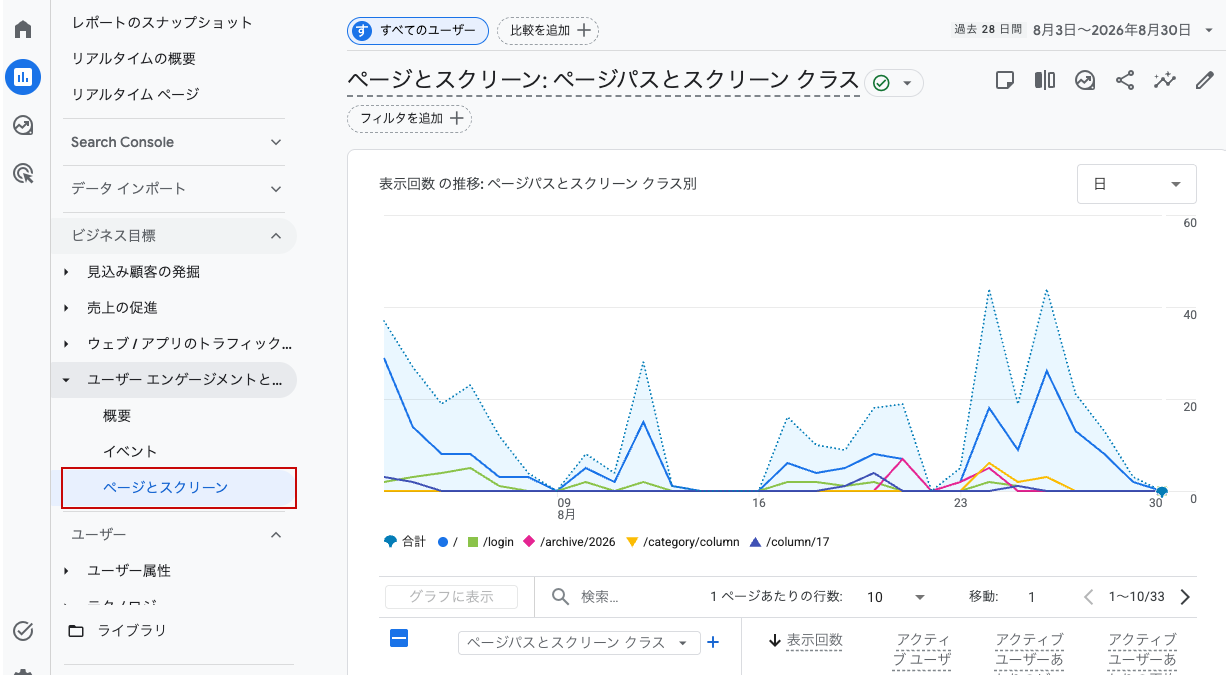Open the green check status dropdown by title
The image size is (1228, 675).
coord(895,83)
